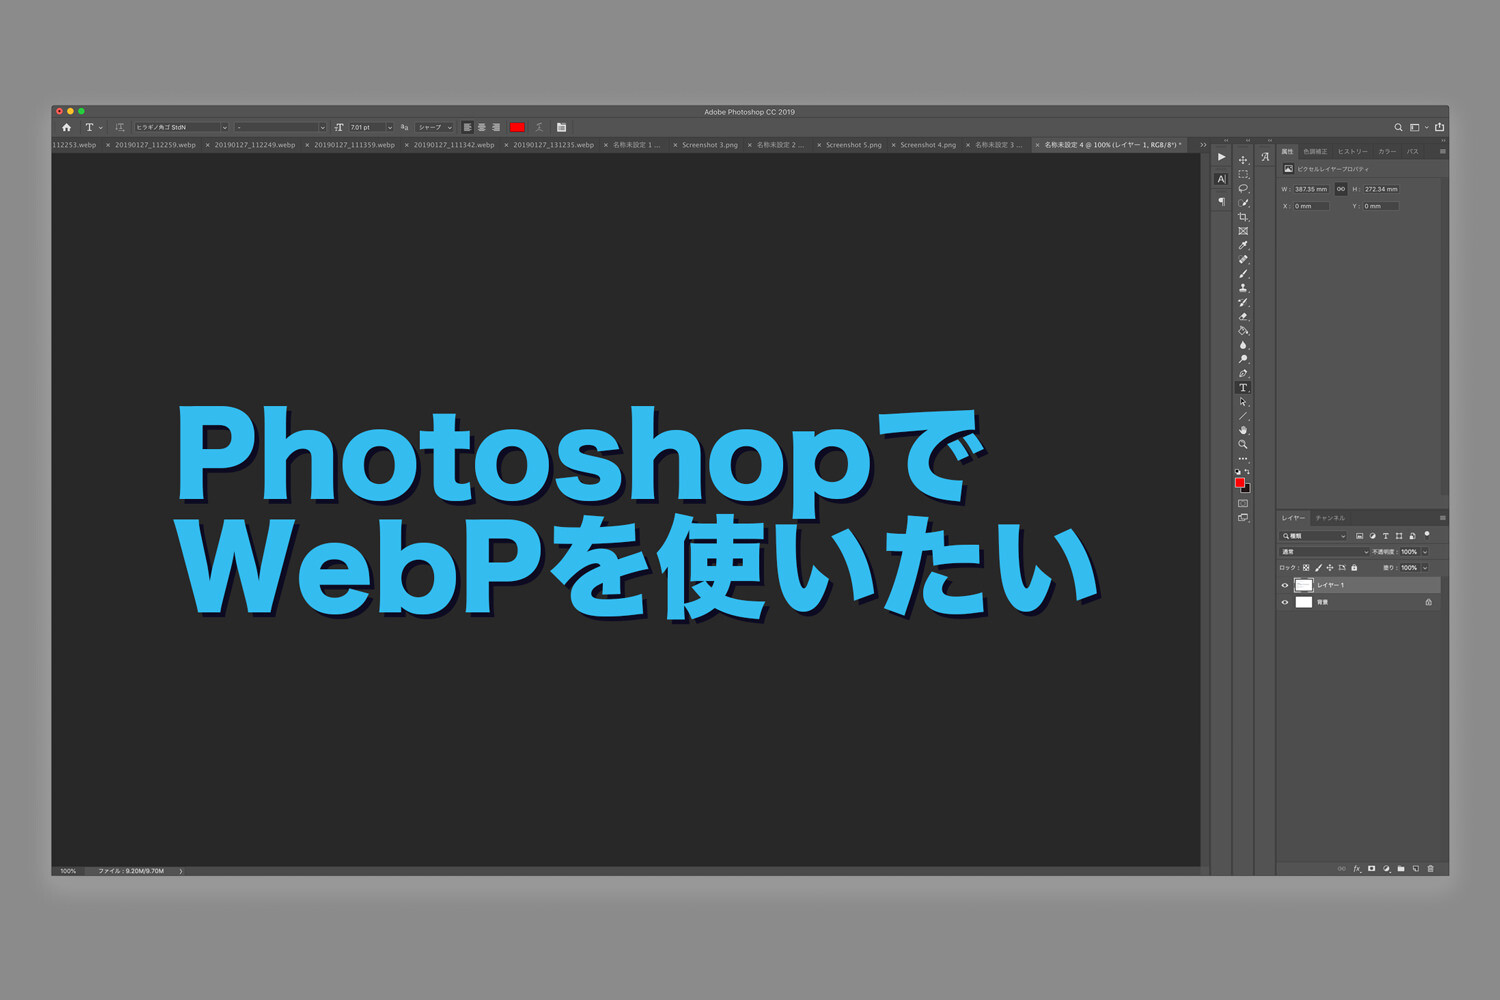Add a layer mask
This screenshot has width=1500, height=1000.
1371,869
